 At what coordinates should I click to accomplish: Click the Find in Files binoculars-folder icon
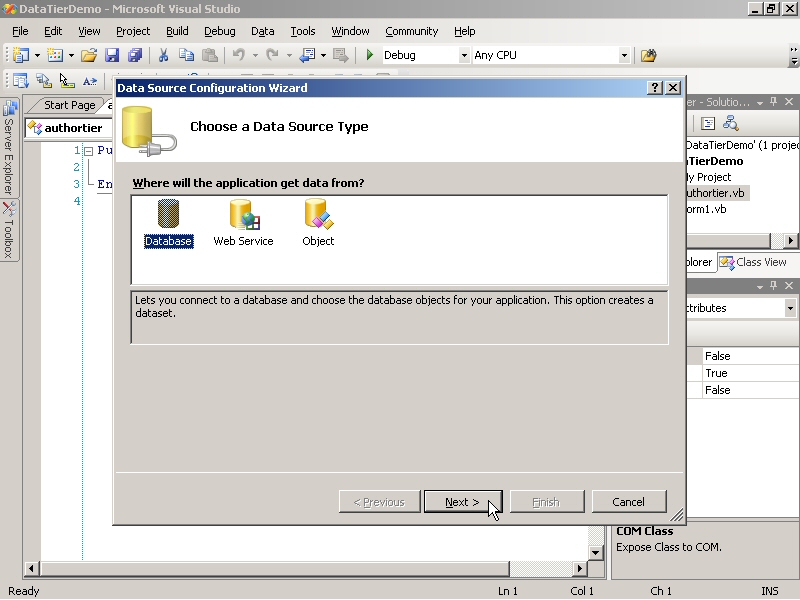tap(648, 55)
